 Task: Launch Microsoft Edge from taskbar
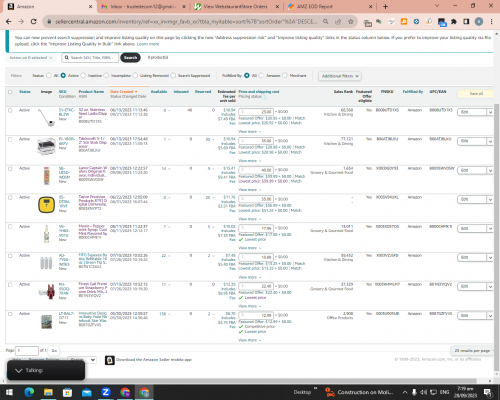pos(29,392)
